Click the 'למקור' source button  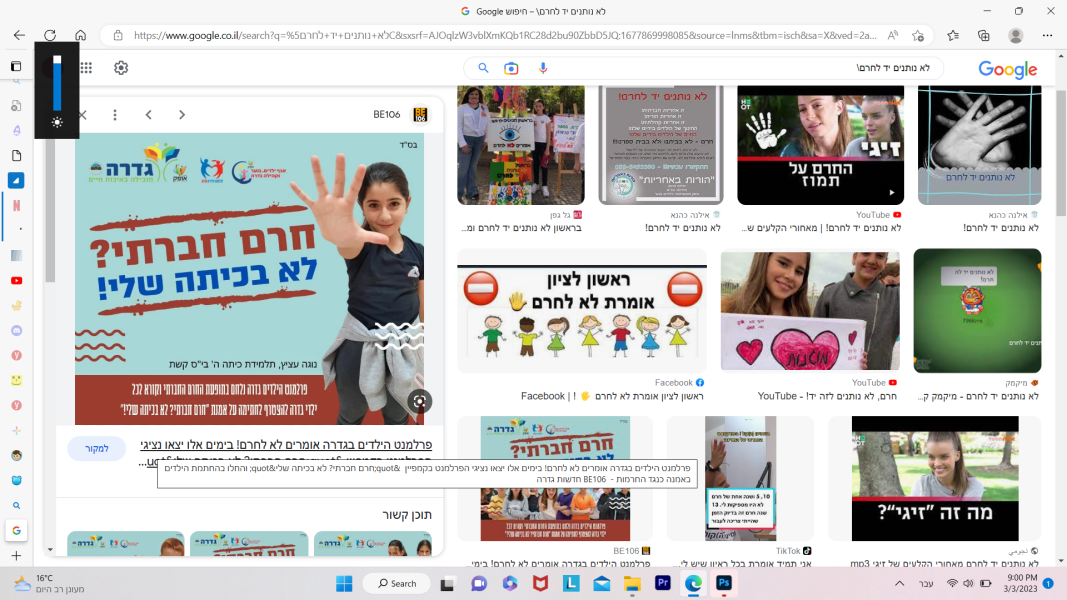[x=97, y=449]
